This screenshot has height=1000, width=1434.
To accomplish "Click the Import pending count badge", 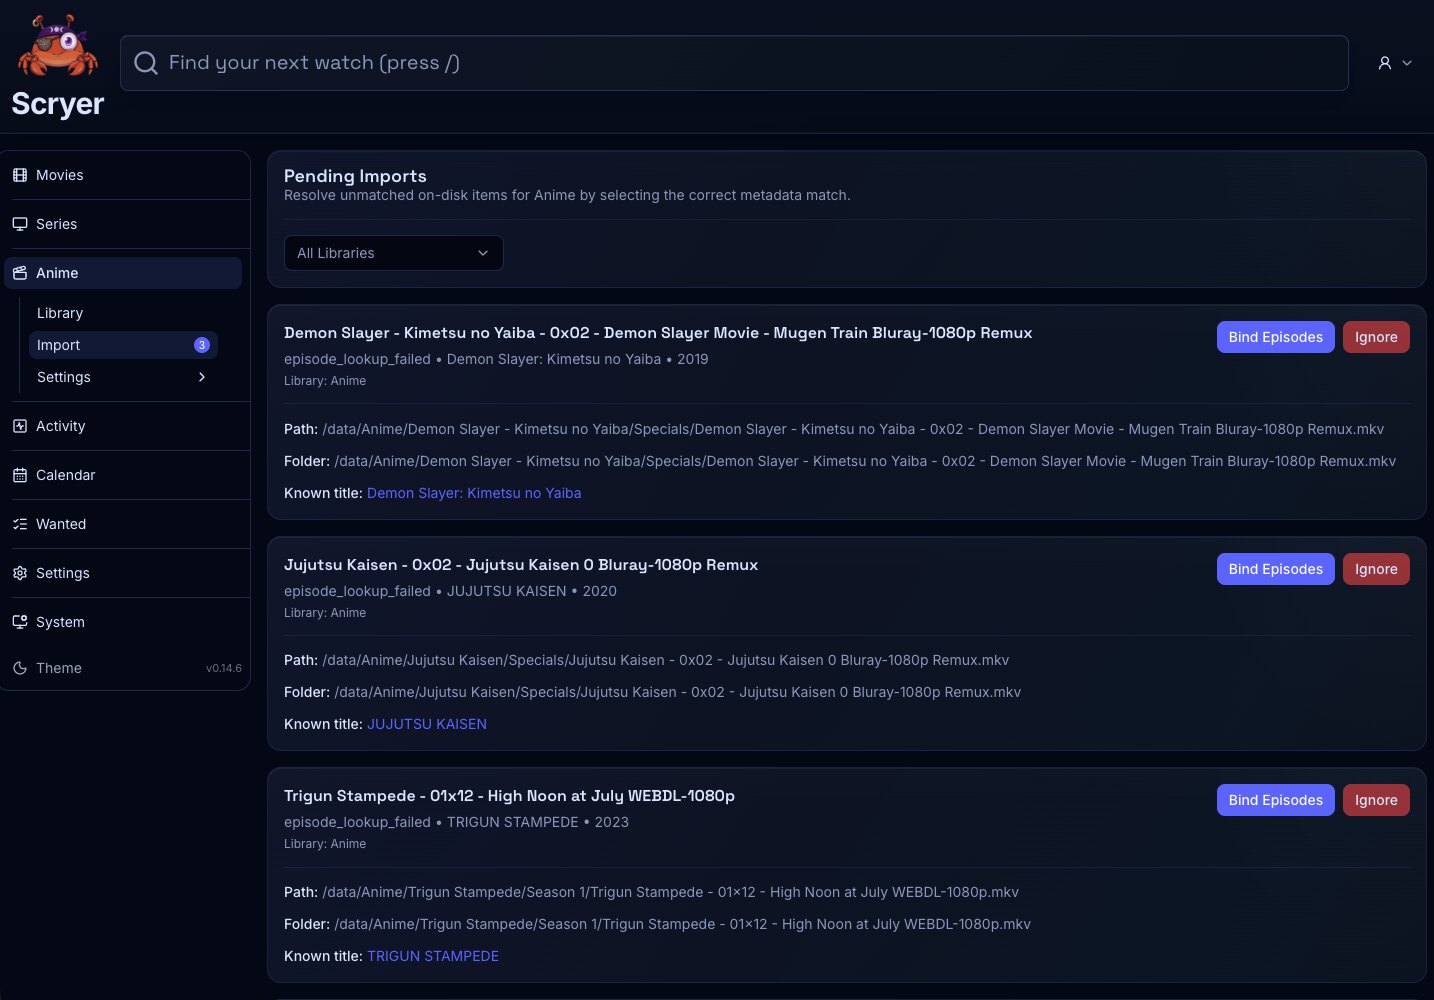I will coord(202,345).
